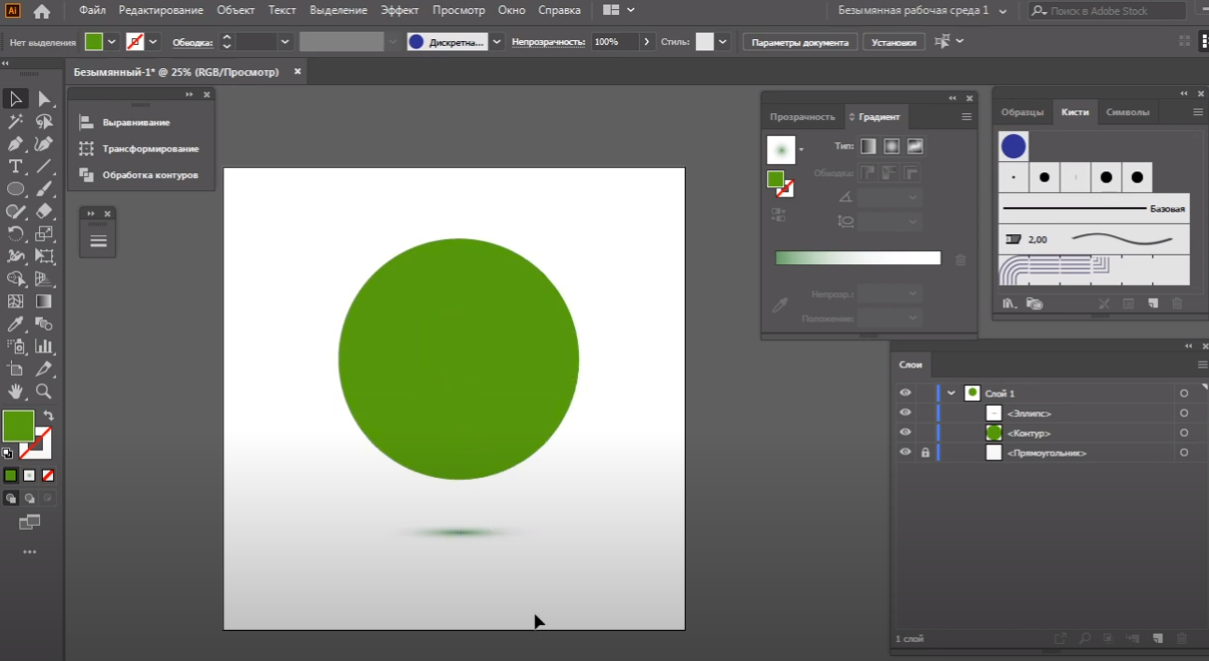Click the Home icon in top bar
This screenshot has width=1209, height=661.
tap(41, 11)
